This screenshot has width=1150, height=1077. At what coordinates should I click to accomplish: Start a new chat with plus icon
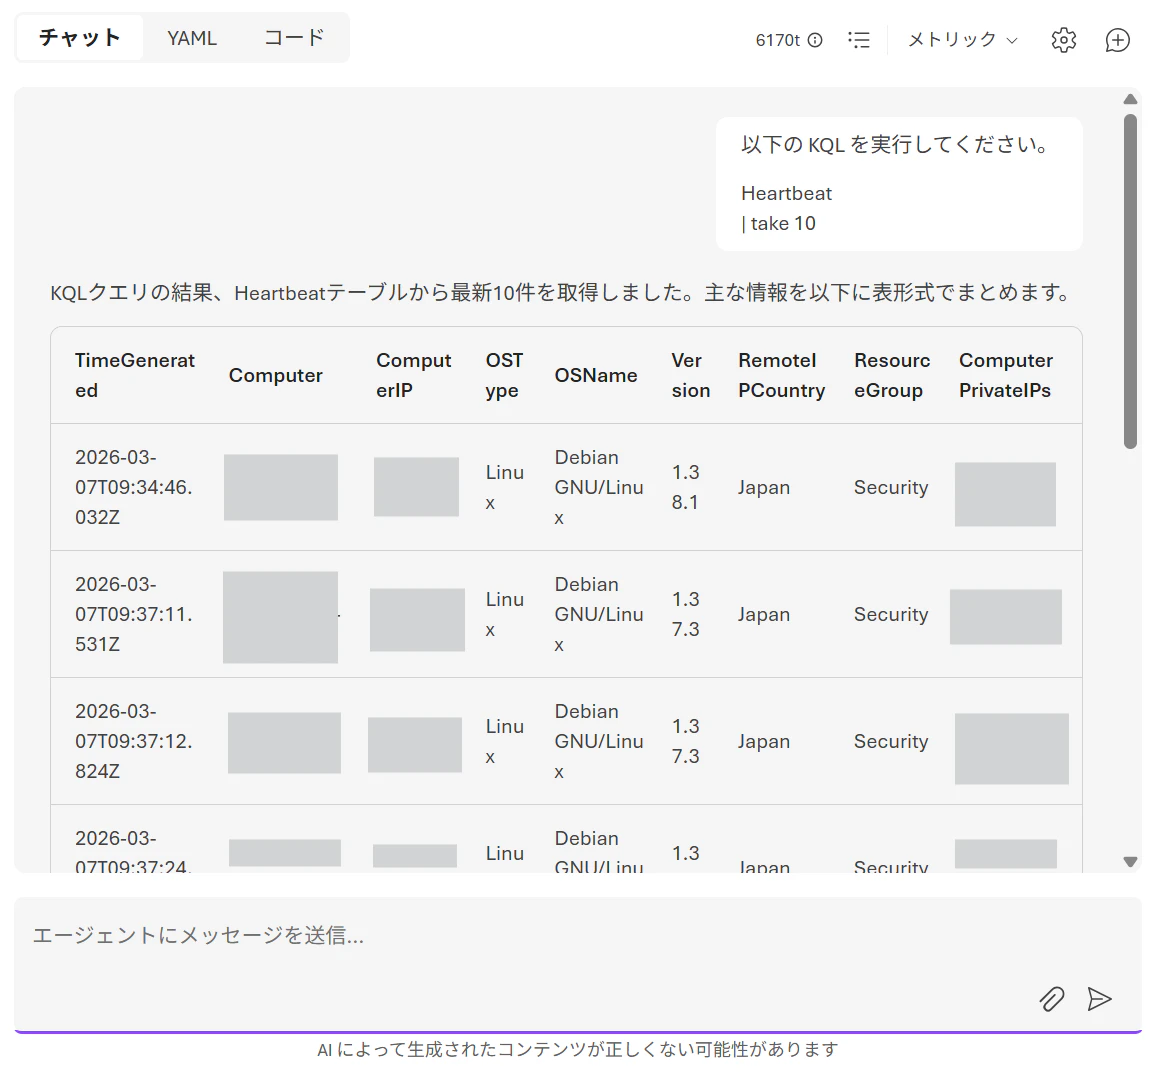pos(1117,40)
